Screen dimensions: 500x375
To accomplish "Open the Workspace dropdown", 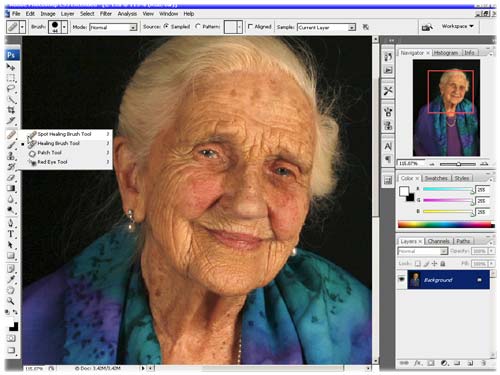I will click(x=458, y=26).
